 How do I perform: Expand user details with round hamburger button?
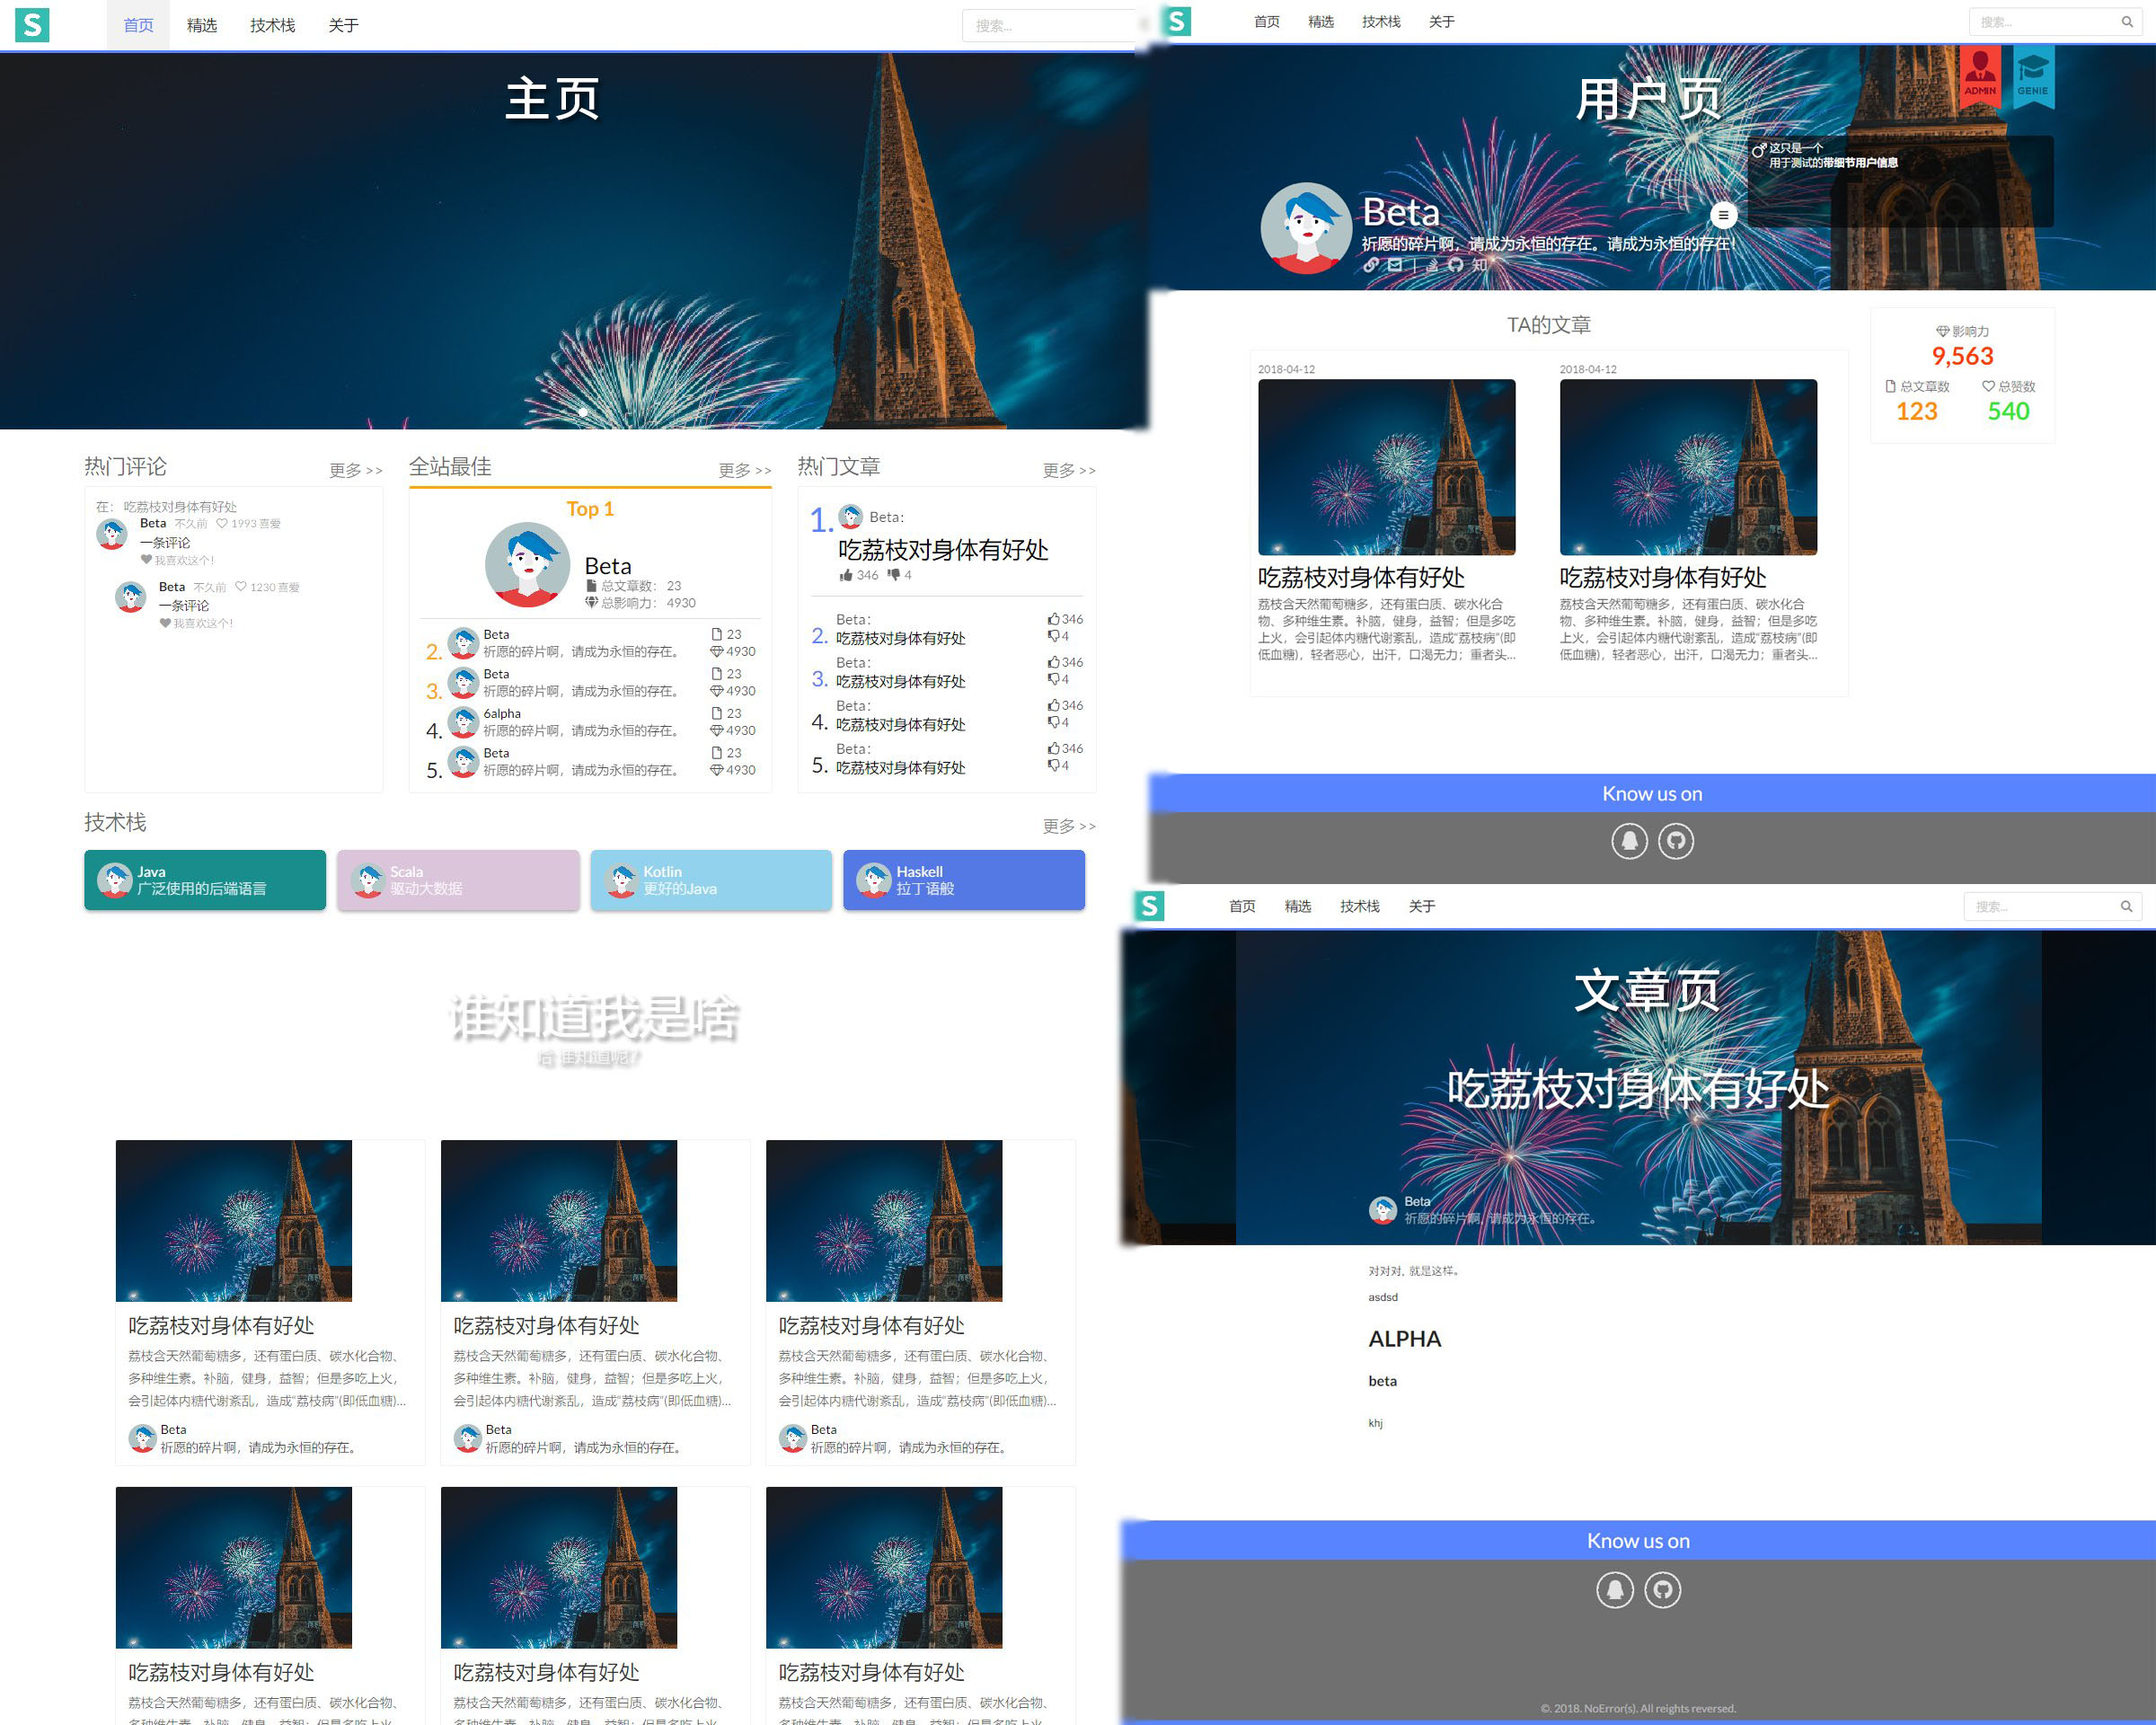tap(1723, 215)
